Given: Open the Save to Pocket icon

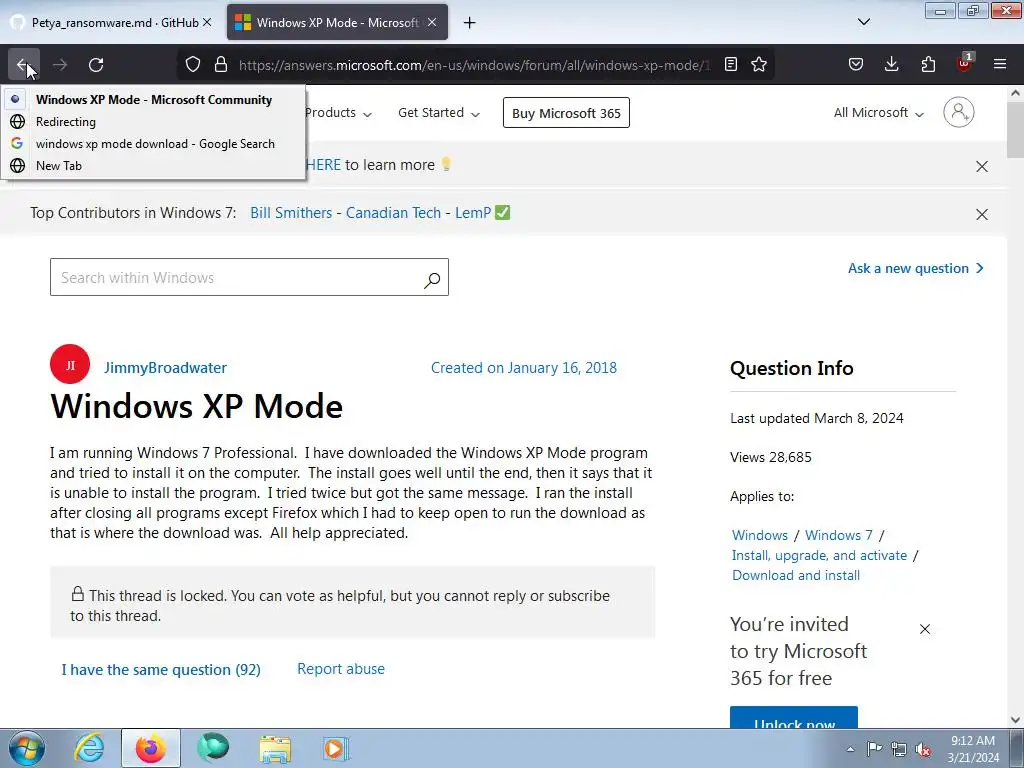Looking at the screenshot, I should coord(856,64).
